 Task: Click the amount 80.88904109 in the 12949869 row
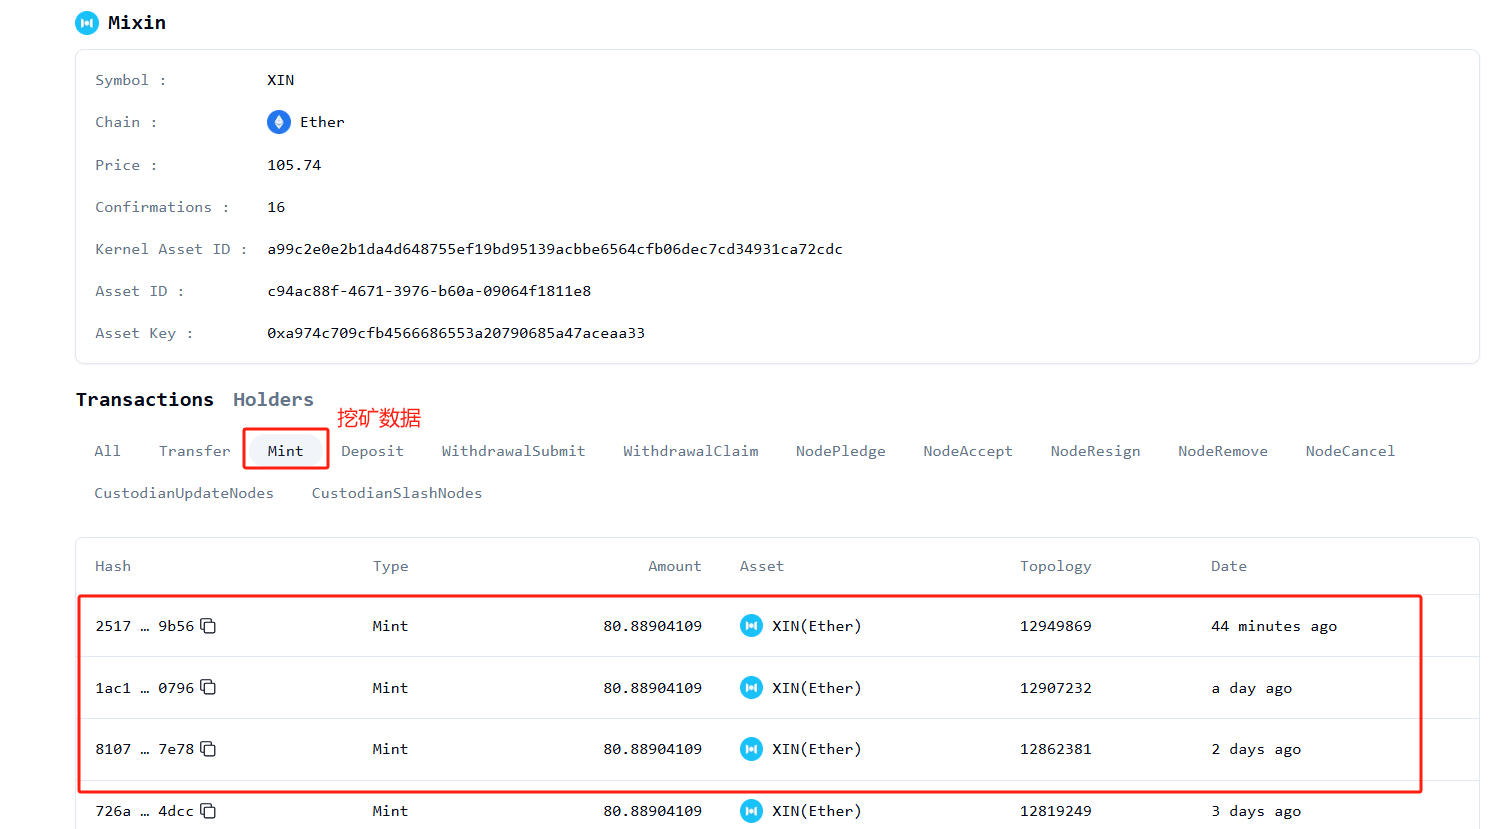tap(652, 626)
